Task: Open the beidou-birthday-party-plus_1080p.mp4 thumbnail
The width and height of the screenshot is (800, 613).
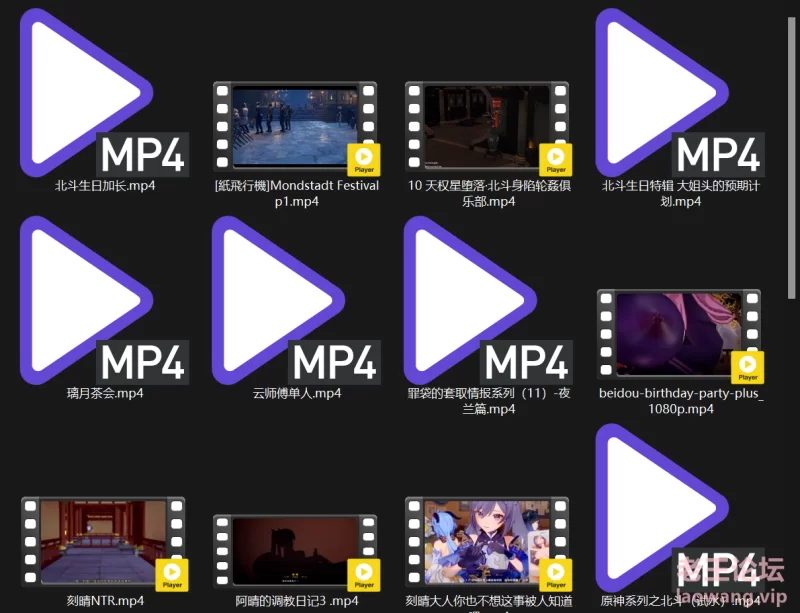Action: pyautogui.click(x=680, y=334)
